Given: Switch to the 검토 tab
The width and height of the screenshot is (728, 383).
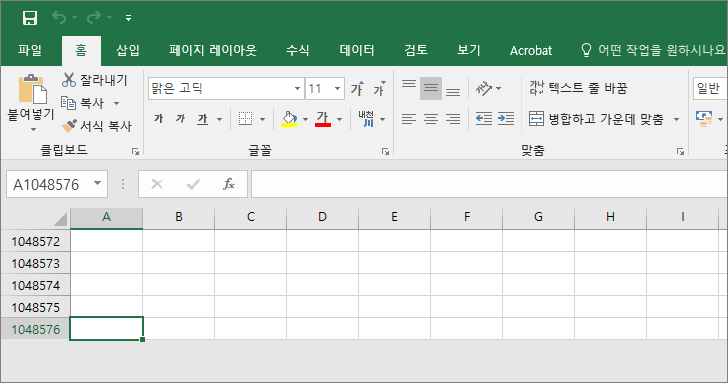Looking at the screenshot, I should [416, 50].
